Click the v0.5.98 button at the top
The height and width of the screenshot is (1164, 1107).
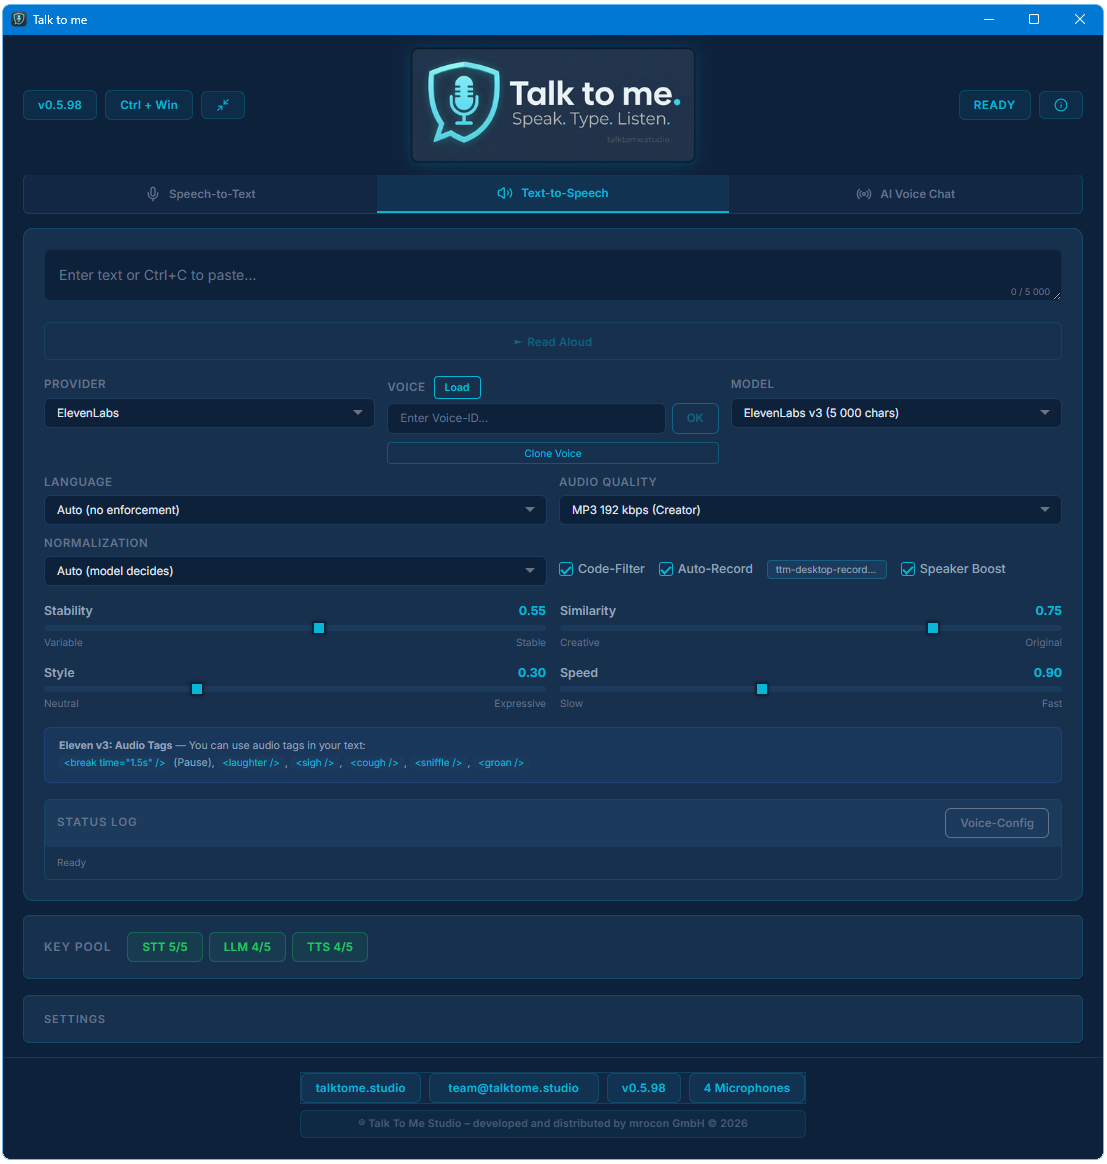pos(60,105)
